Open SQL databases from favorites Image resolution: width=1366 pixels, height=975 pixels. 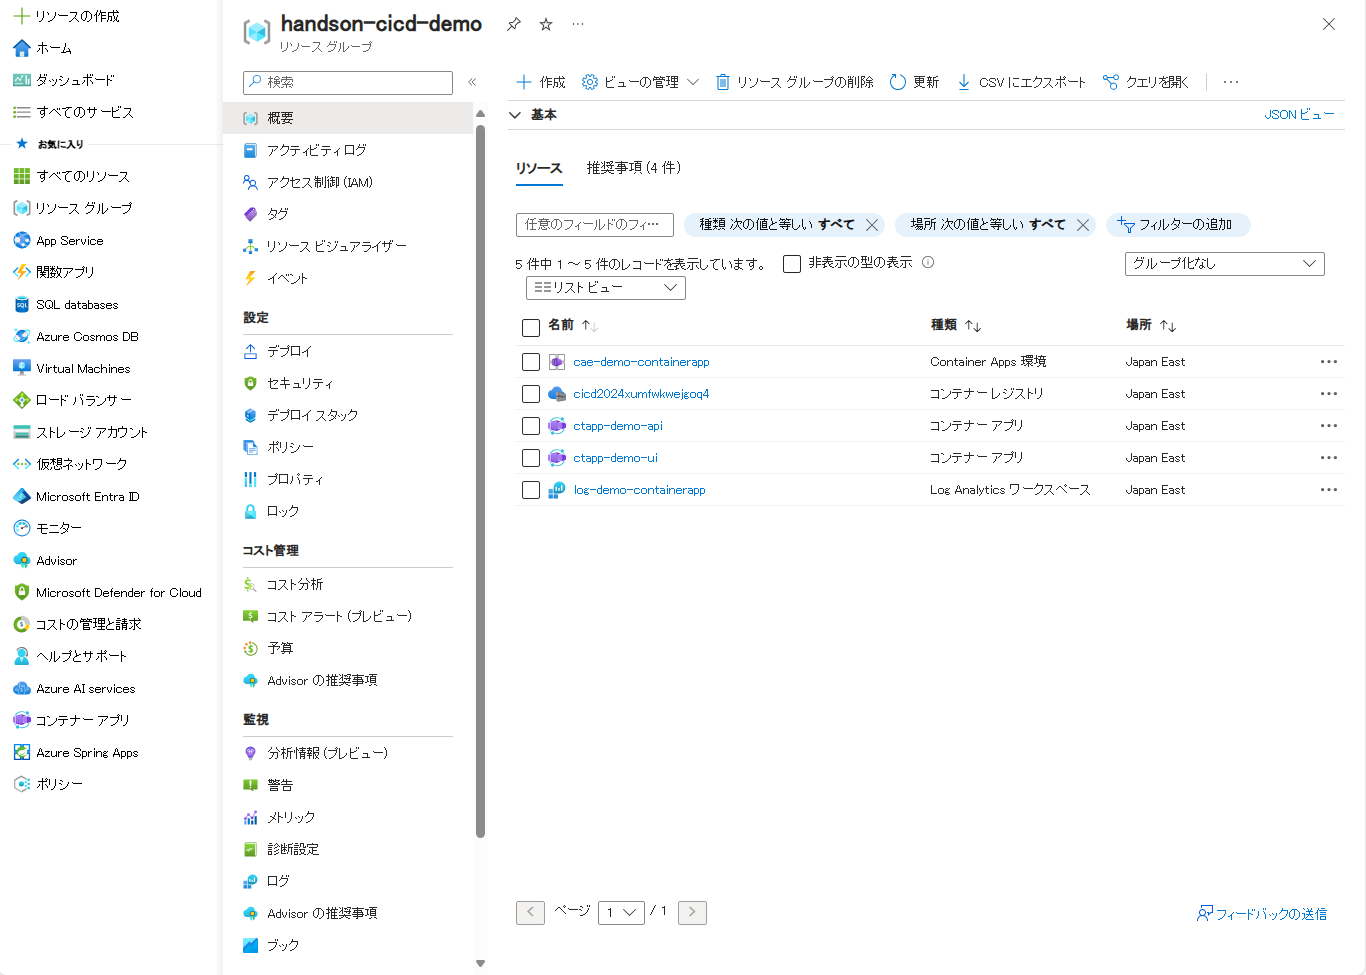tap(77, 304)
